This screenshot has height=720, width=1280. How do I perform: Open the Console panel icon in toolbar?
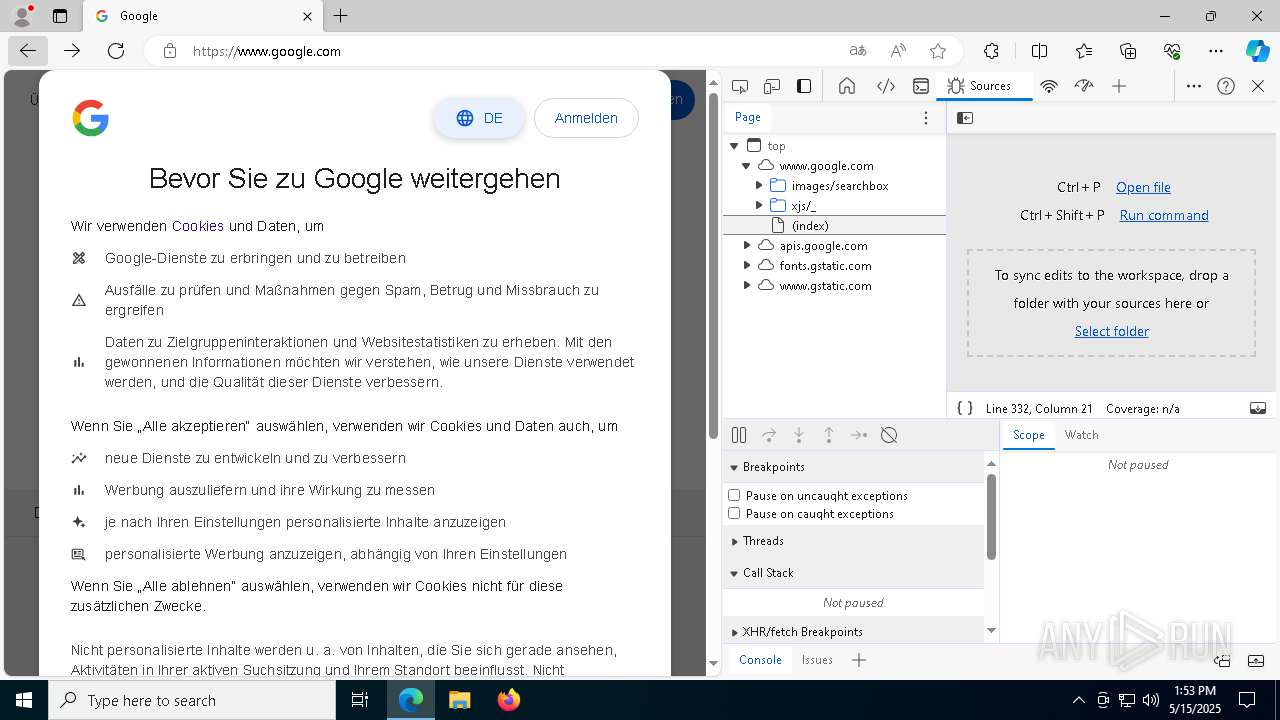921,86
